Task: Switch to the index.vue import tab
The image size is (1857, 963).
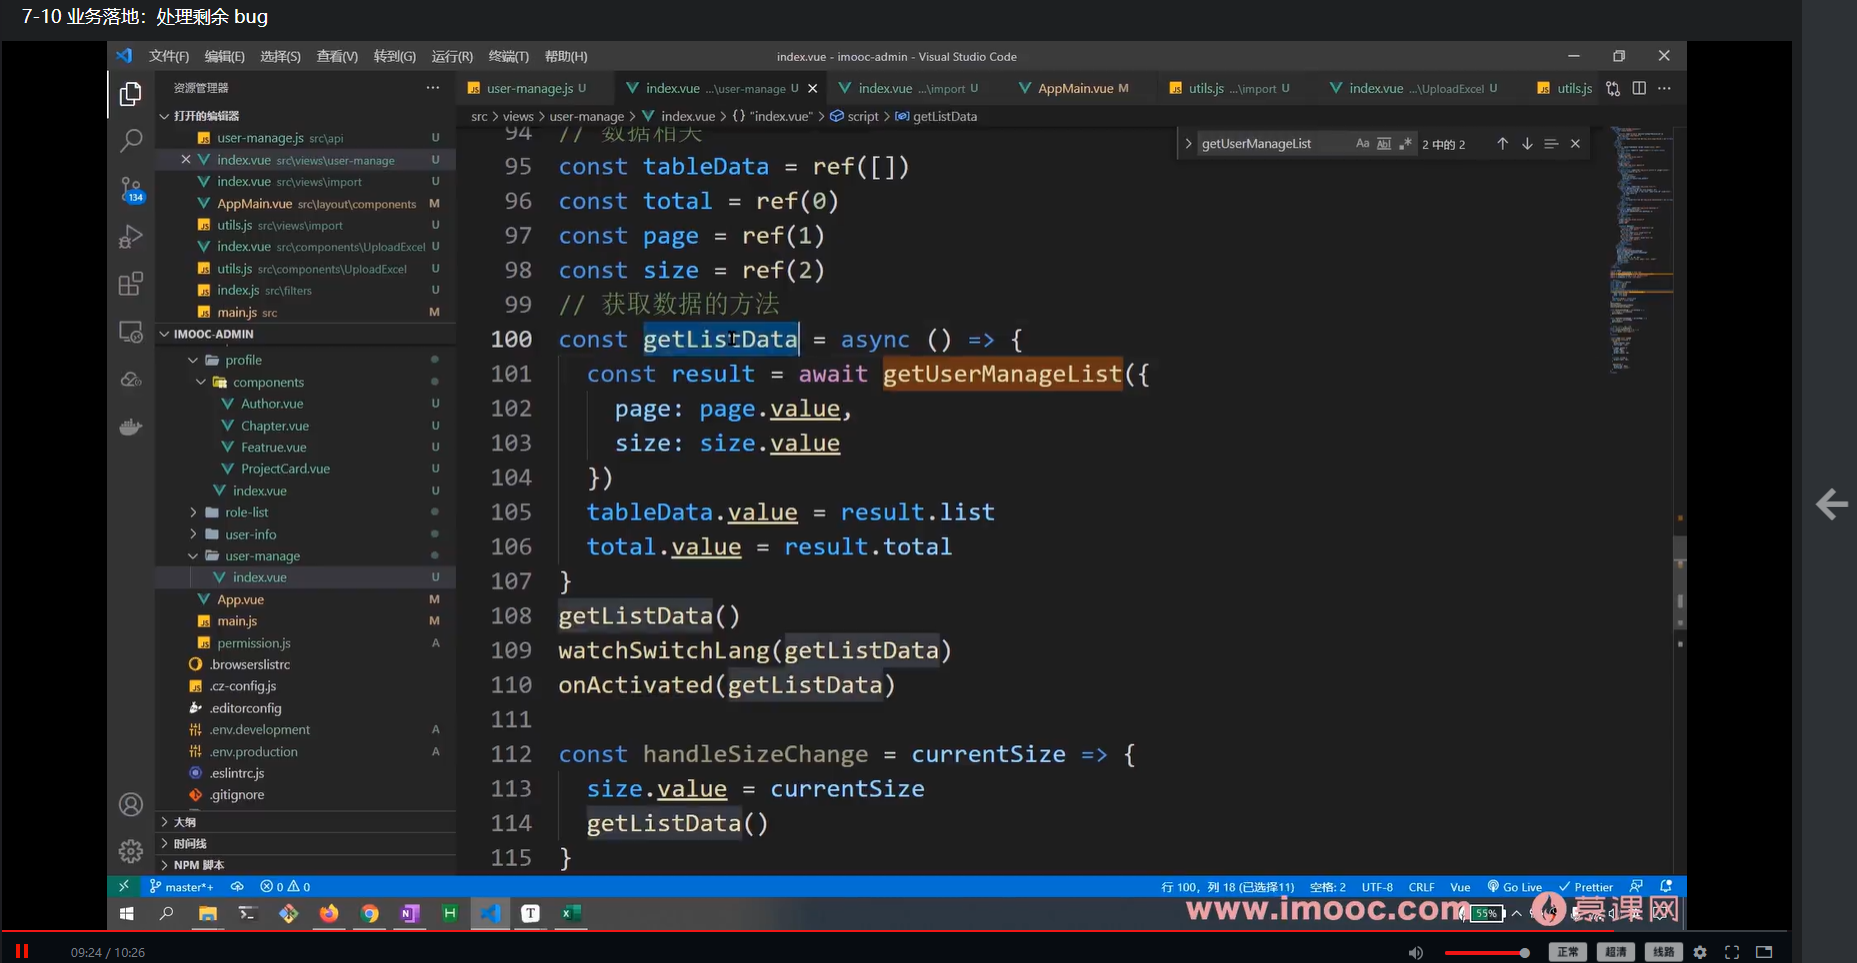Action: [x=908, y=88]
